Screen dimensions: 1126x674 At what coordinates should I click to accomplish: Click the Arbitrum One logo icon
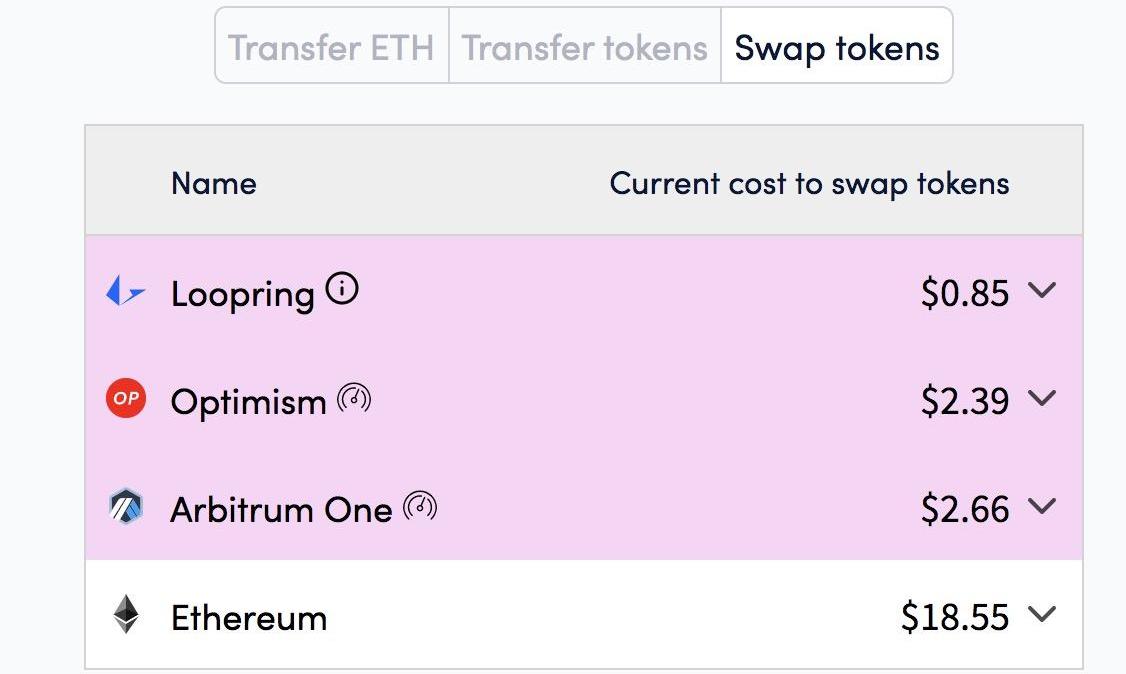click(126, 506)
